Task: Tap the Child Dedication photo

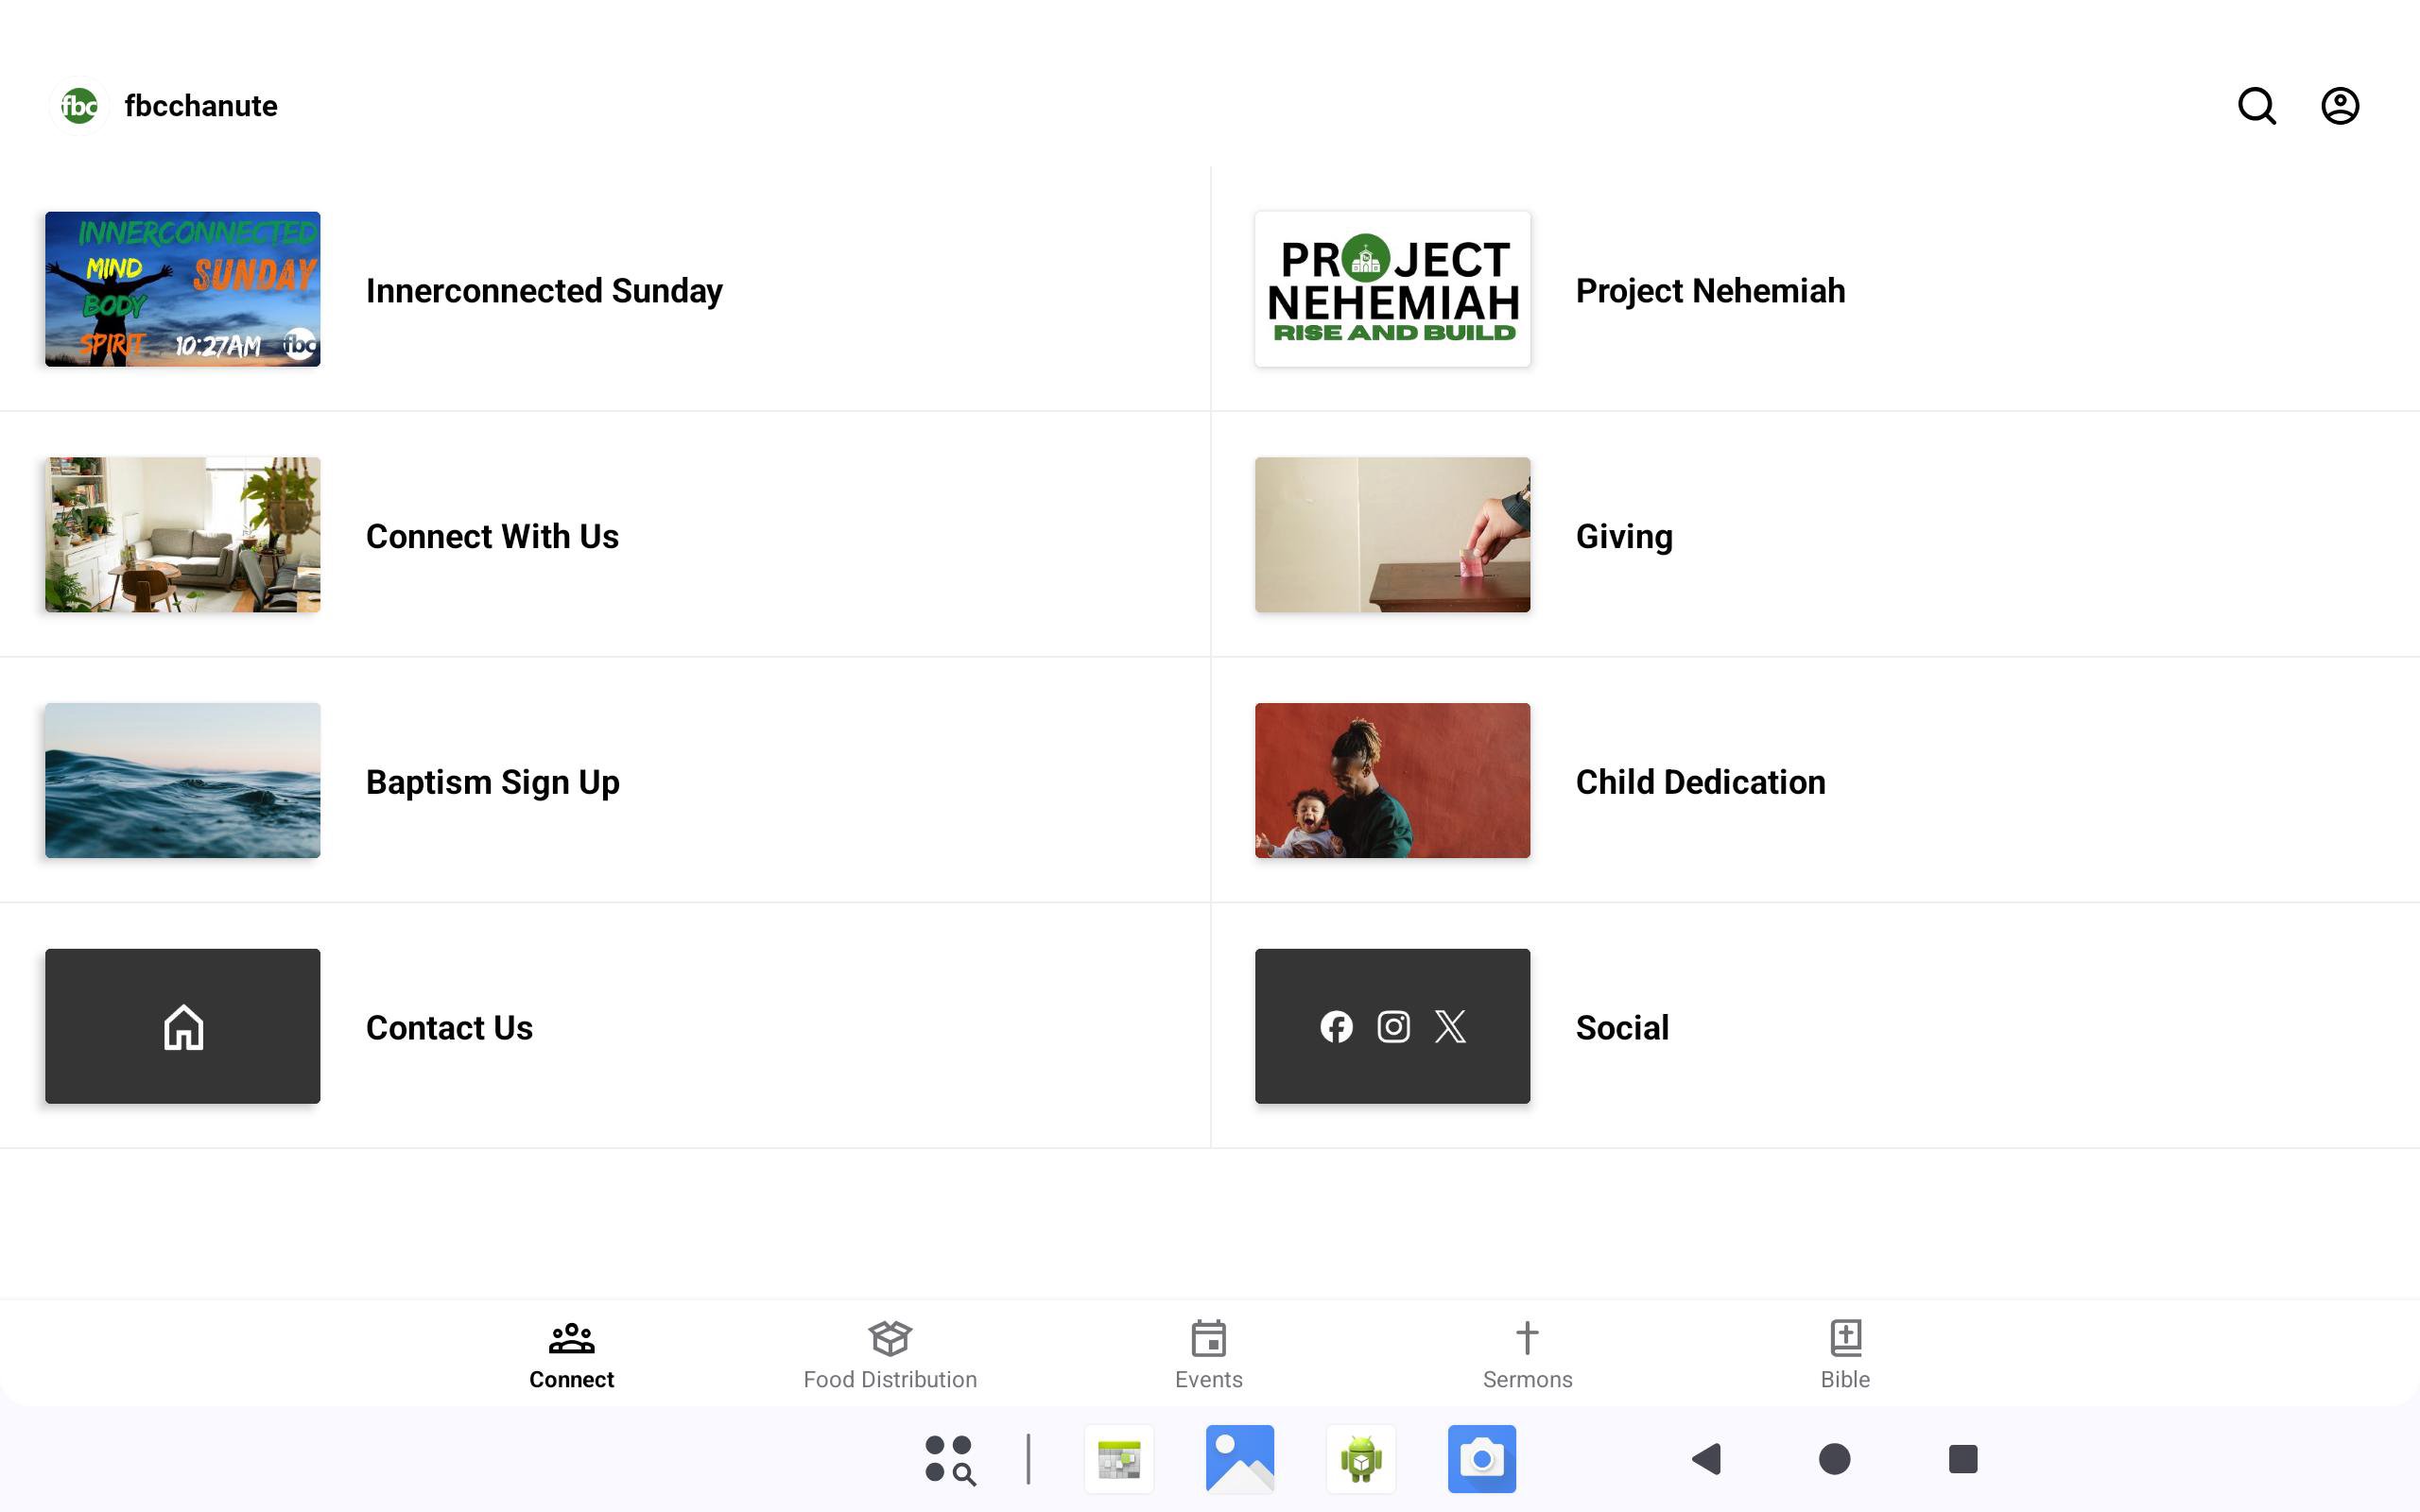Action: pos(1392,780)
